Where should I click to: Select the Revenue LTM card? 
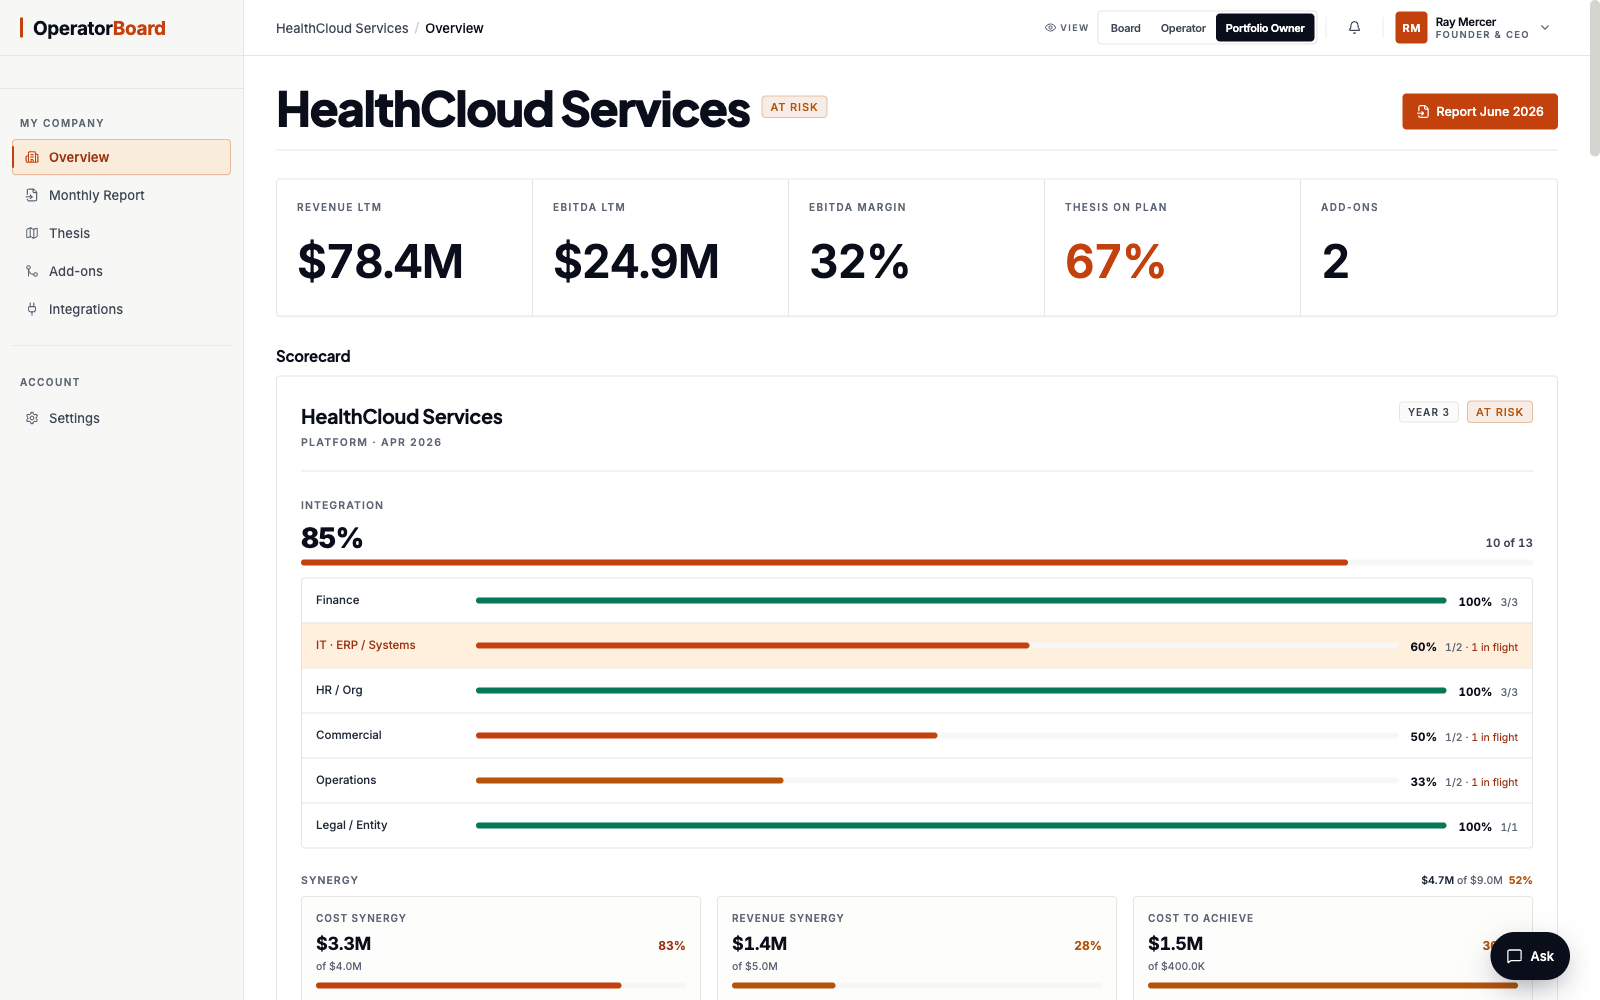point(405,248)
